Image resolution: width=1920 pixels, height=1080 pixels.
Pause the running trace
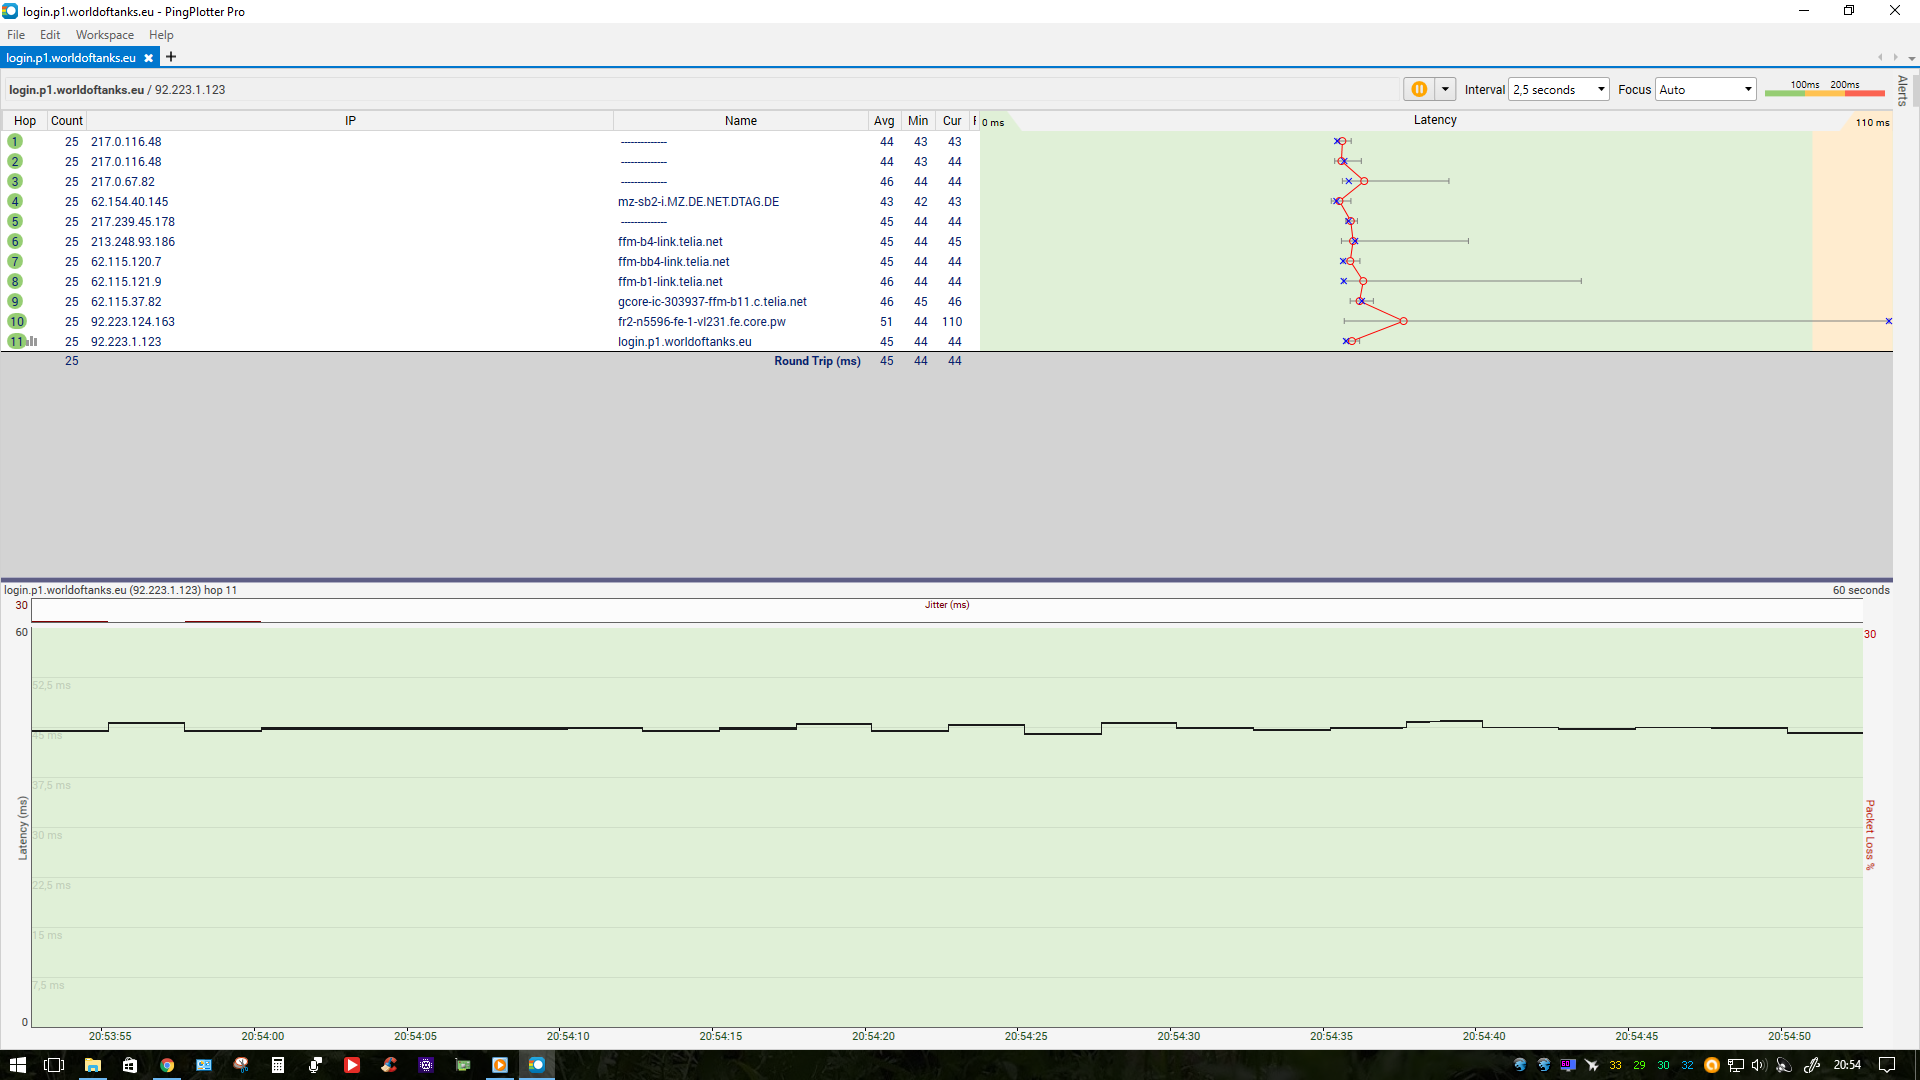1418,89
